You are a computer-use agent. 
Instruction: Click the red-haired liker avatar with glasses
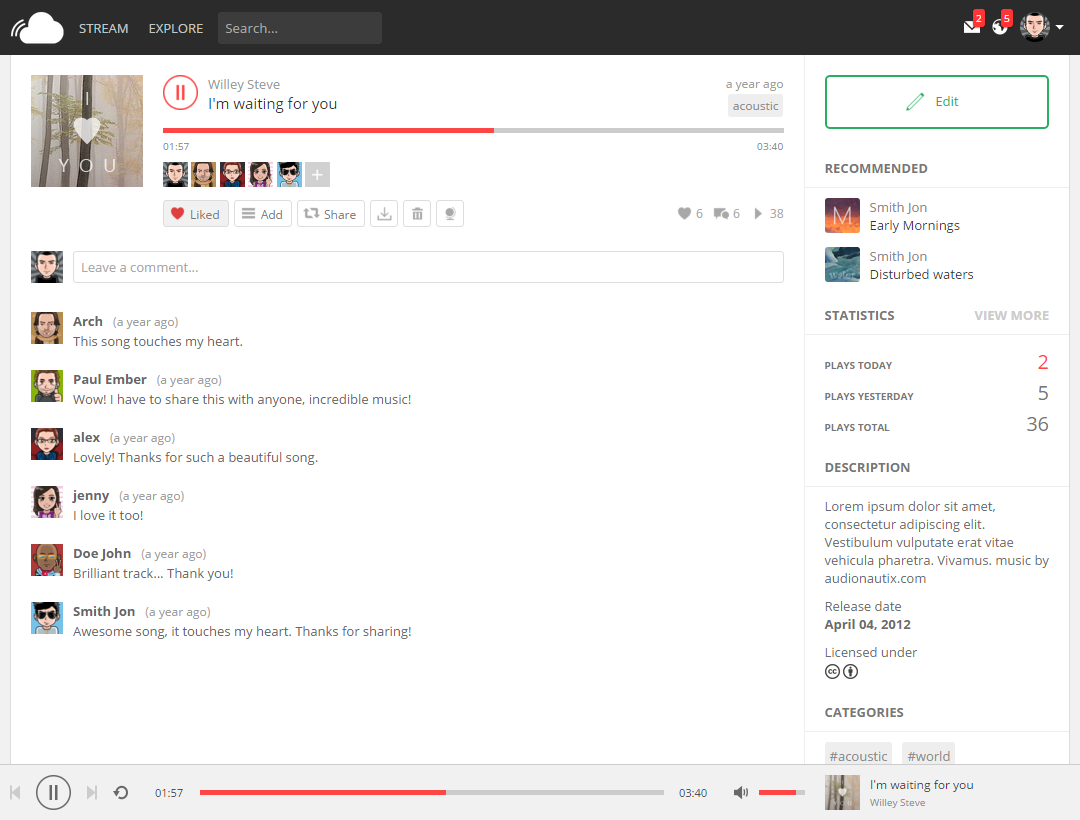232,174
